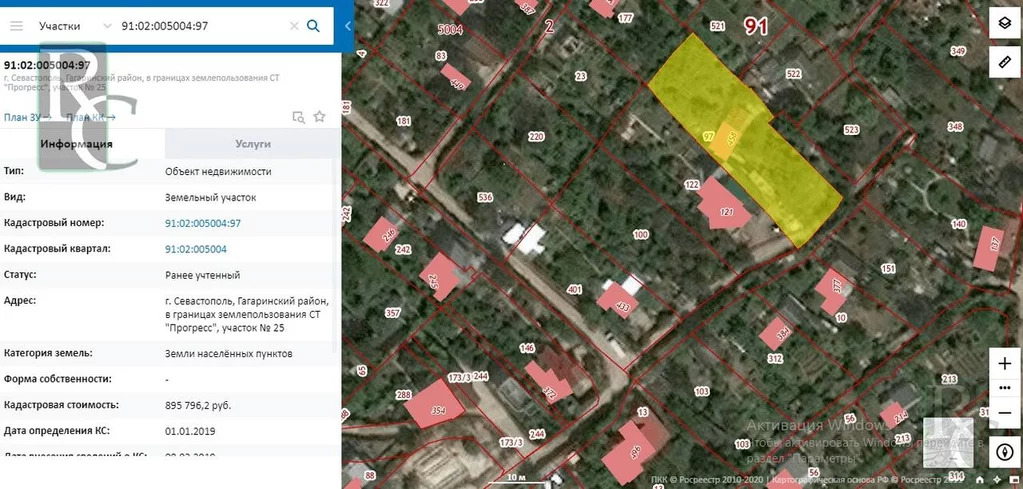Click the parcel labeled 100 on map
This screenshot has height=489, width=1023.
coord(641,234)
